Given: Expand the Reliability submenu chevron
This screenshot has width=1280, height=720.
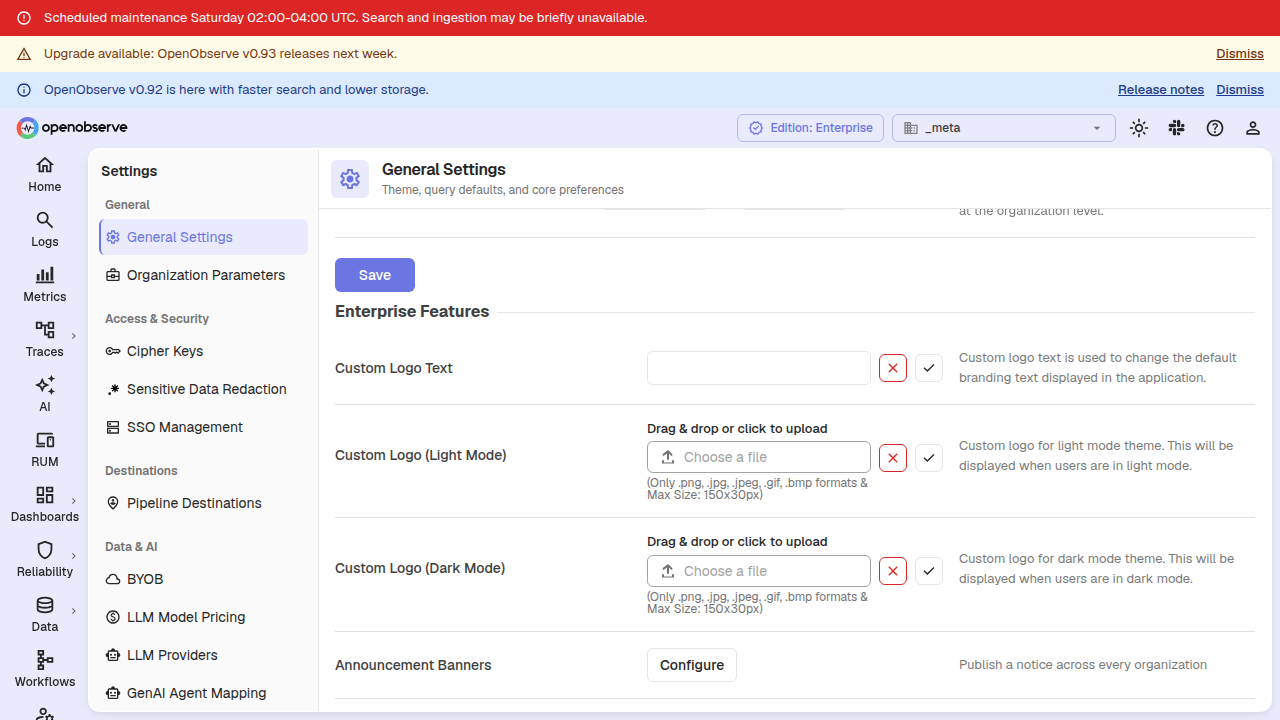Looking at the screenshot, I should [x=74, y=556].
